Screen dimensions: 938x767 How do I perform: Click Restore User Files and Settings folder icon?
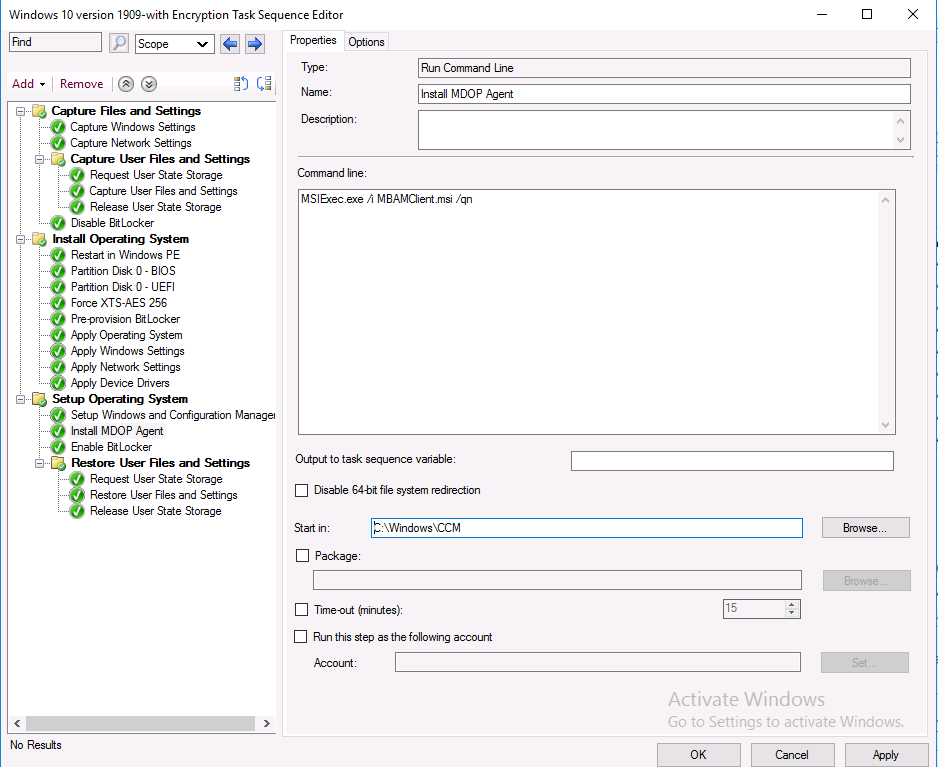[x=58, y=463]
